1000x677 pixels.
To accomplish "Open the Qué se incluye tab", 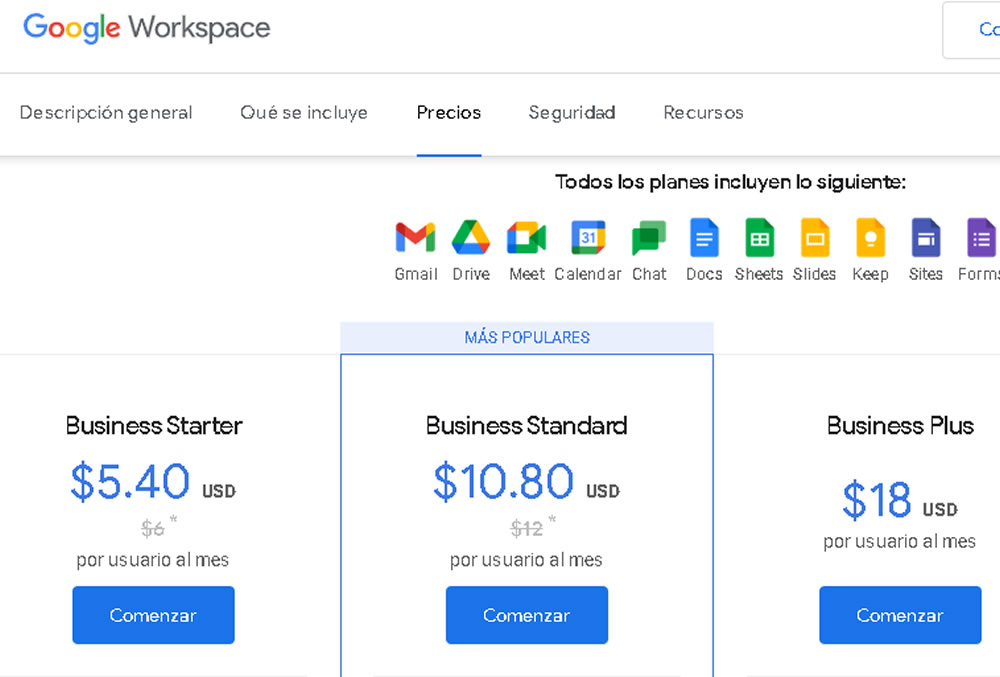I will (304, 113).
